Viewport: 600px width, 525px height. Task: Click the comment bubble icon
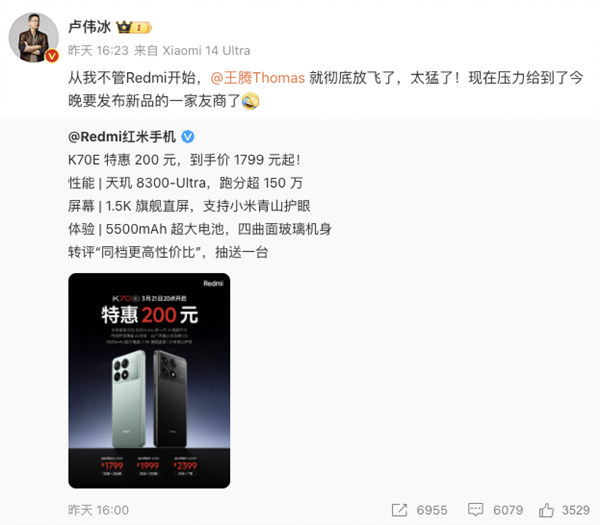(x=476, y=510)
